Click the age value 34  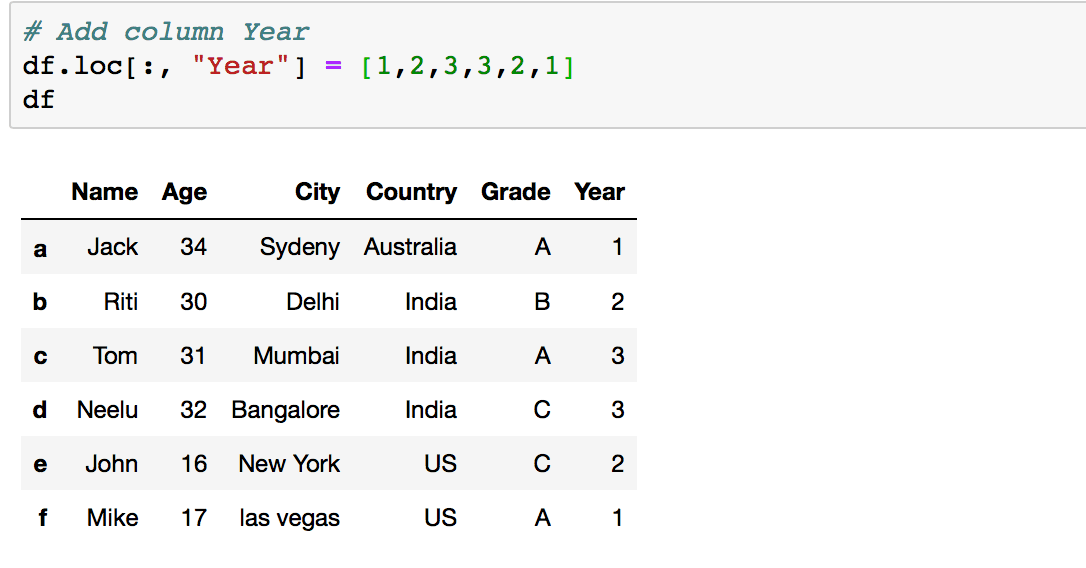193,247
